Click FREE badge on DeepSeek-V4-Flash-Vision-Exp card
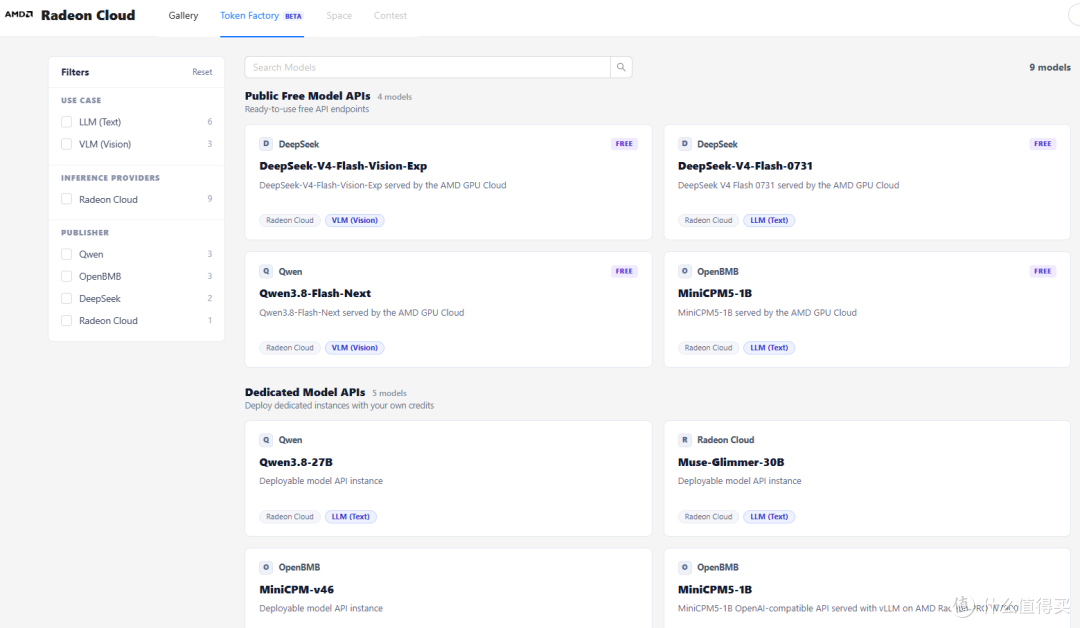 [624, 144]
